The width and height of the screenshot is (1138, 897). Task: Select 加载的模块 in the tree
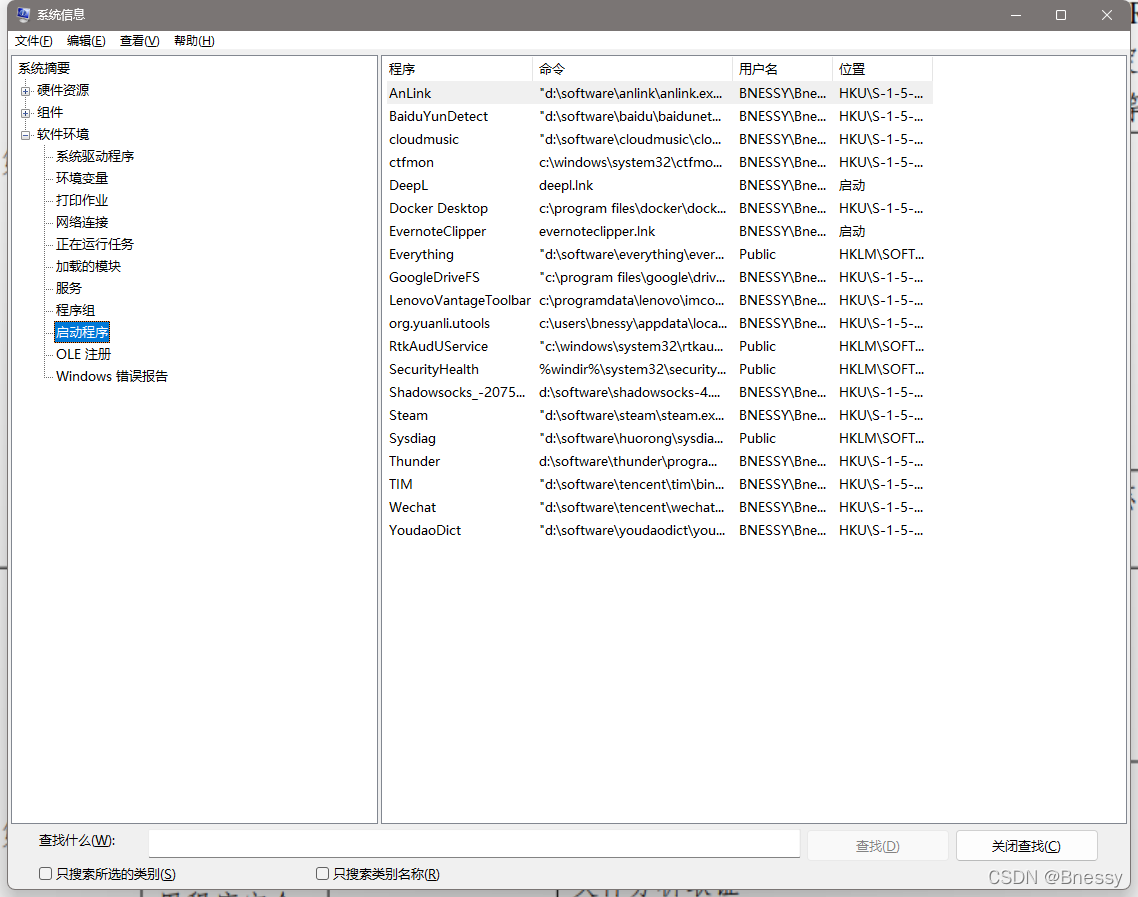[x=89, y=266]
